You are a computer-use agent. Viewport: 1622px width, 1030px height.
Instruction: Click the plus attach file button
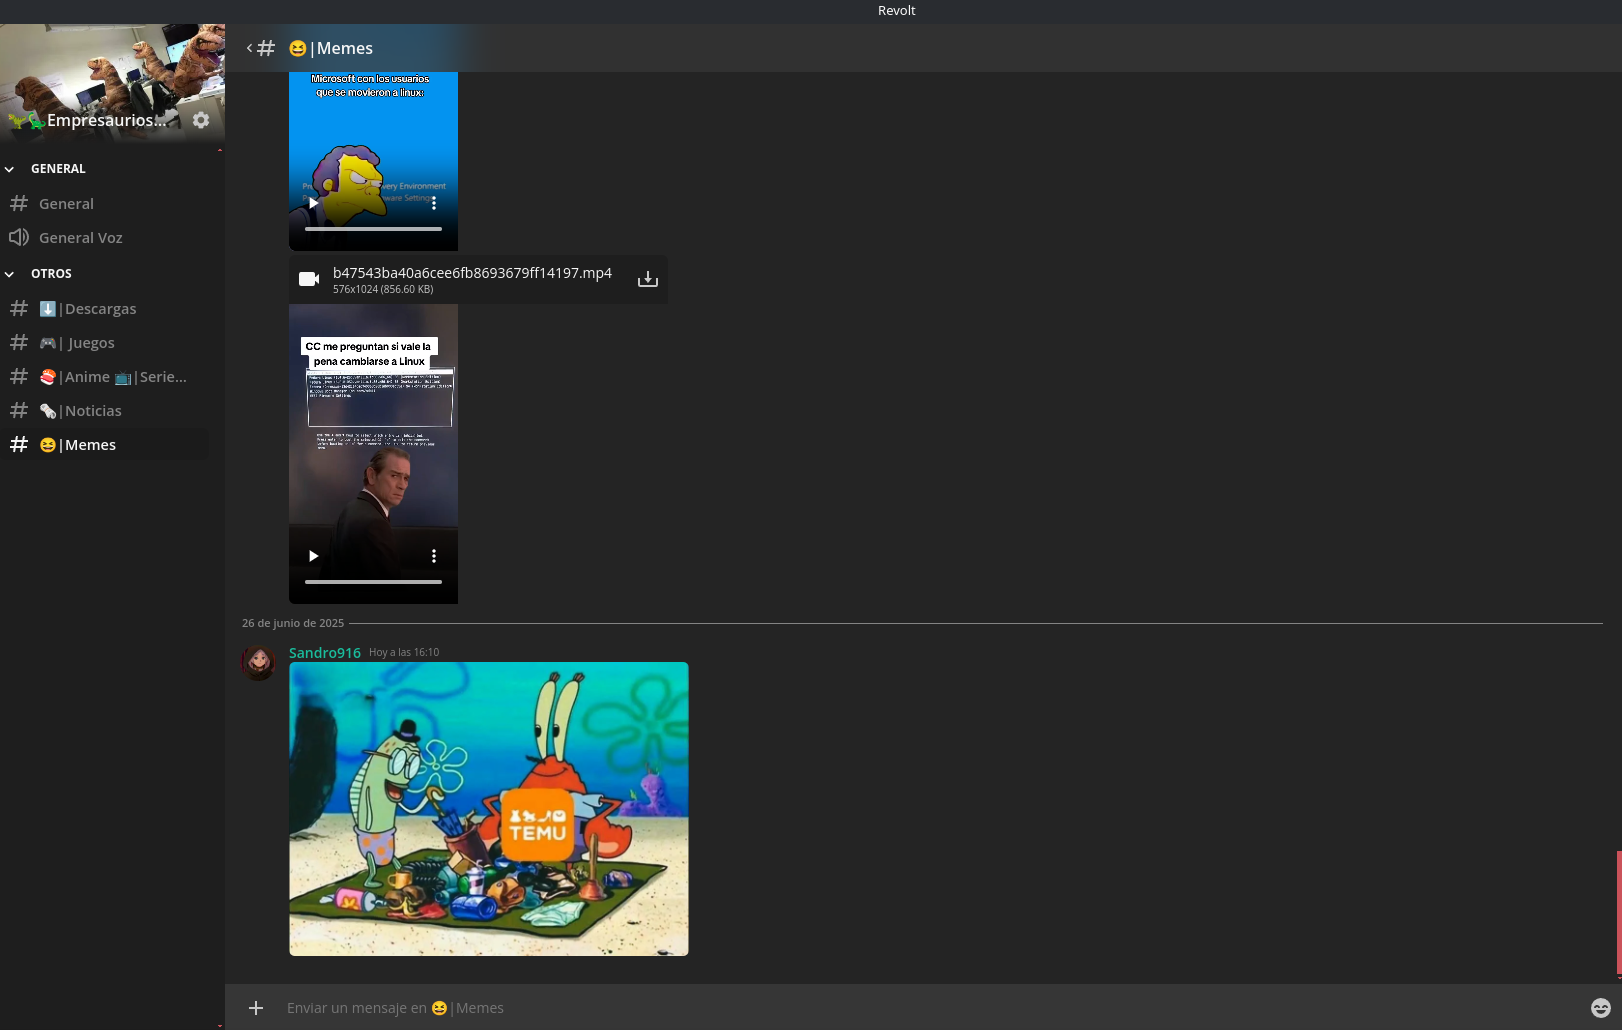point(256,1008)
